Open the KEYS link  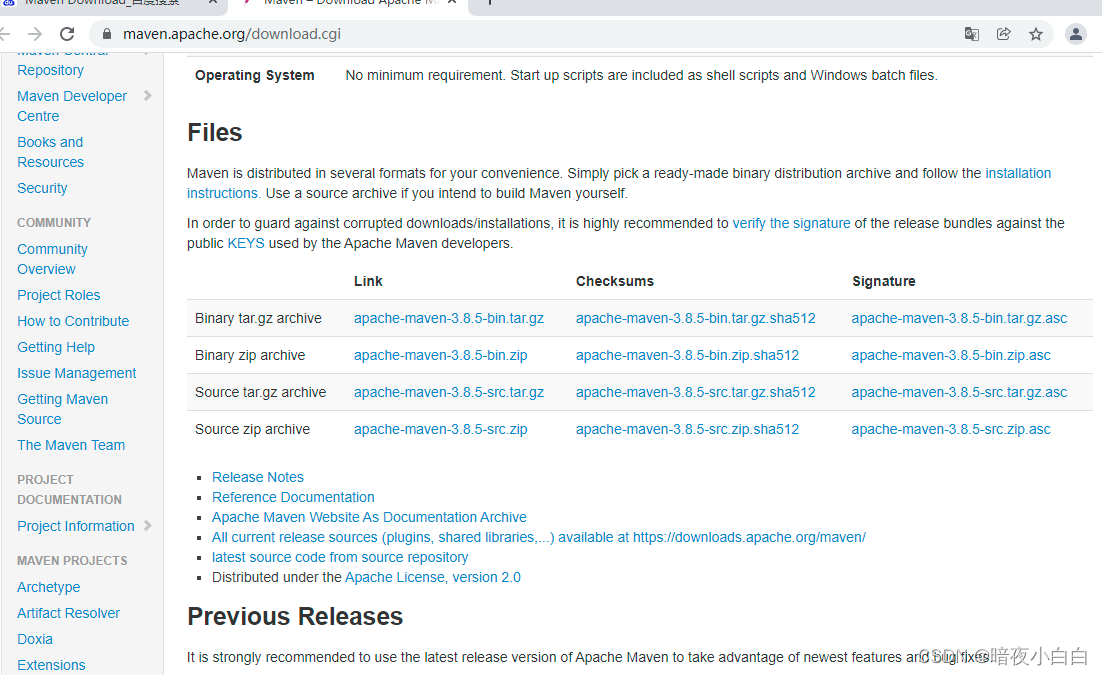tap(246, 243)
